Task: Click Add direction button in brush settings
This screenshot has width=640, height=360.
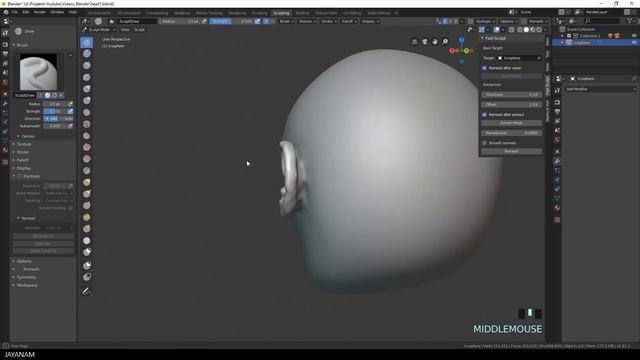Action: tap(51, 119)
